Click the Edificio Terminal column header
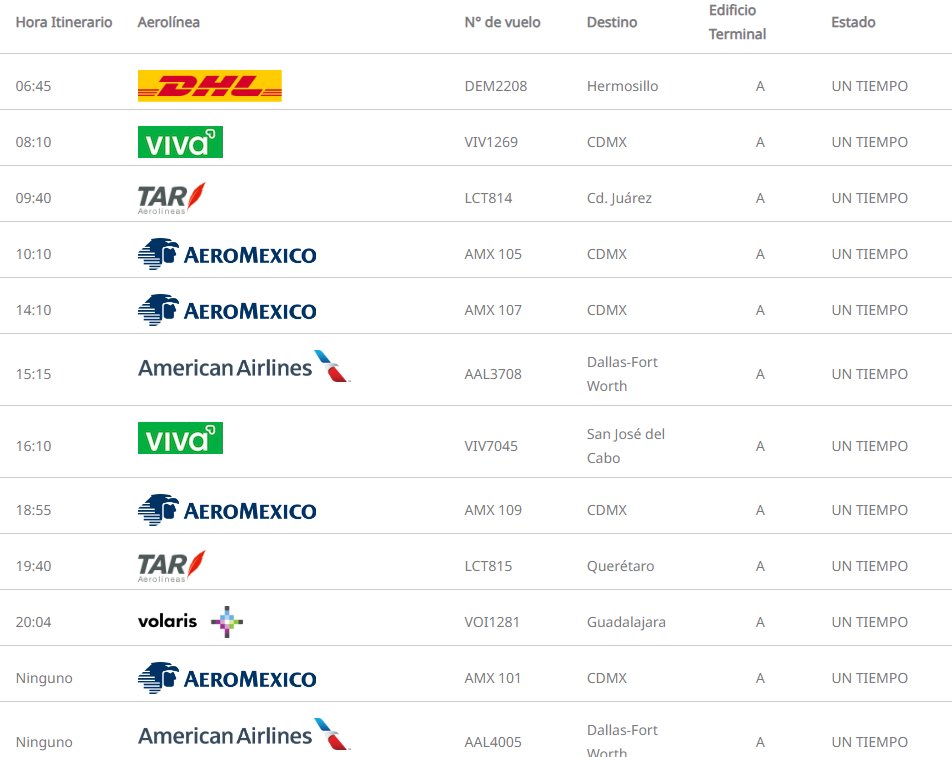This screenshot has height=757, width=952. [x=737, y=22]
